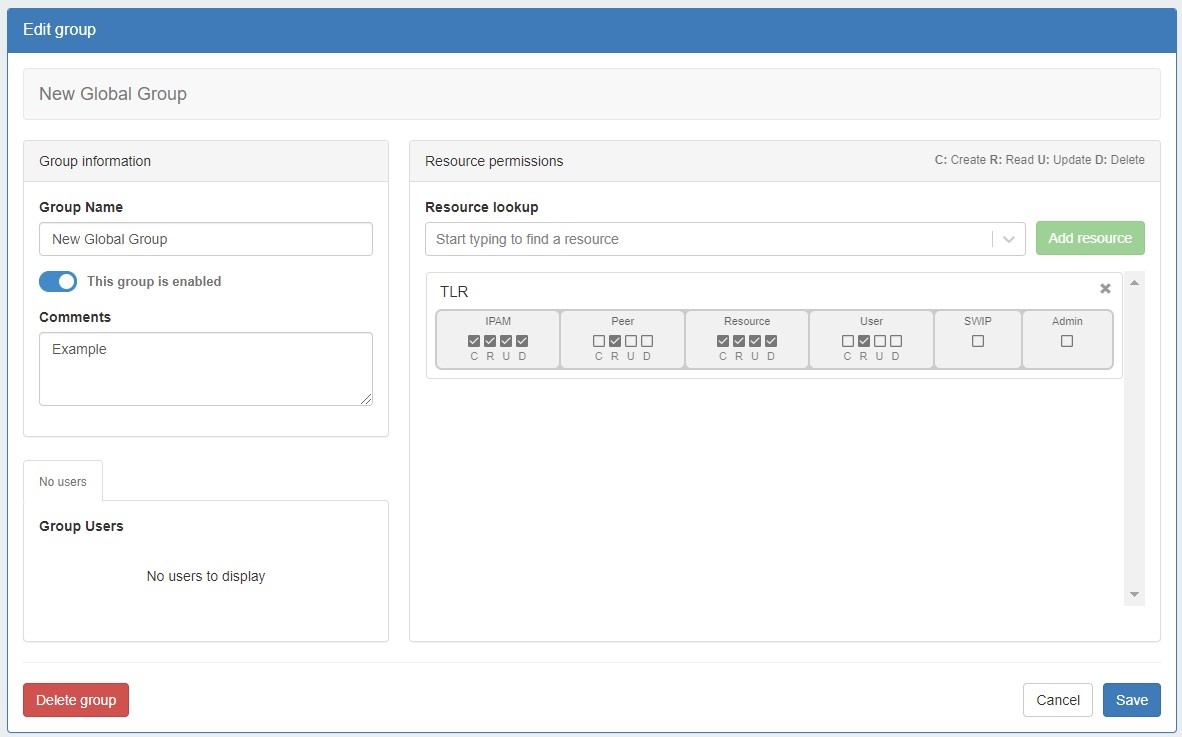
Task: Click the Group Name text field
Action: coord(206,239)
